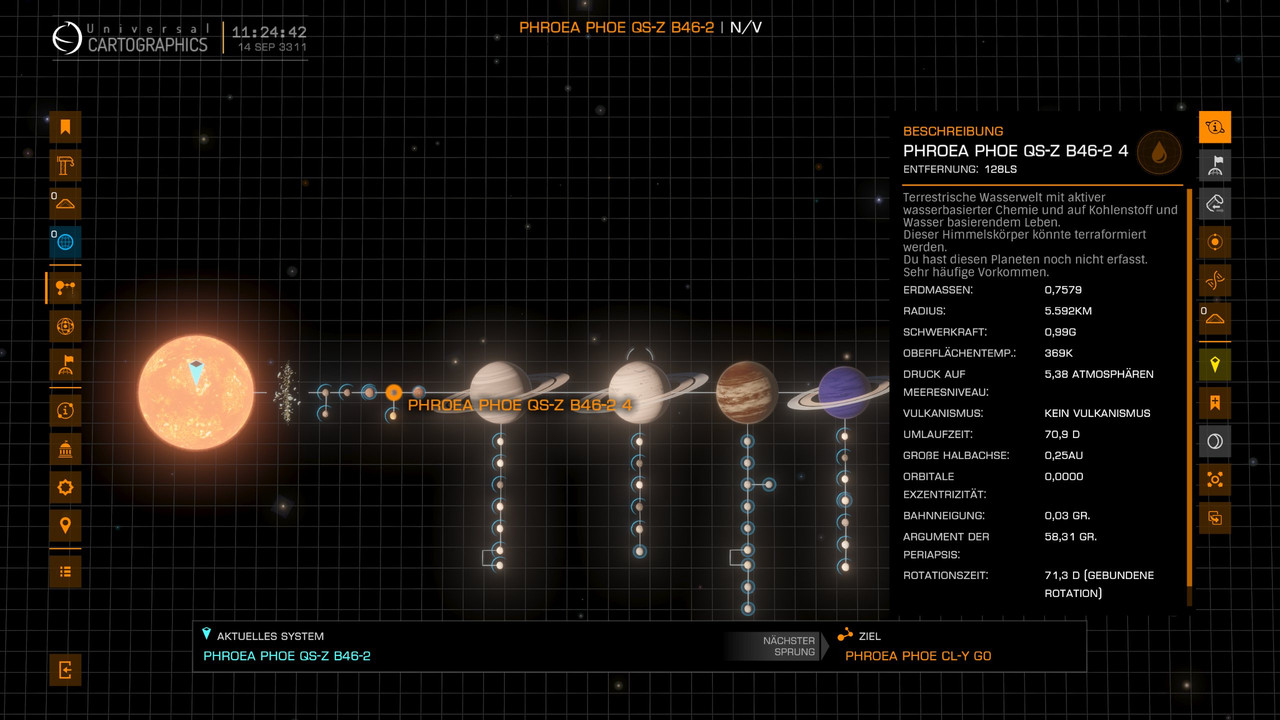Click the ENTFERNUNG: 128LS distance text
Image resolution: width=1280 pixels, height=720 pixels.
(960, 169)
